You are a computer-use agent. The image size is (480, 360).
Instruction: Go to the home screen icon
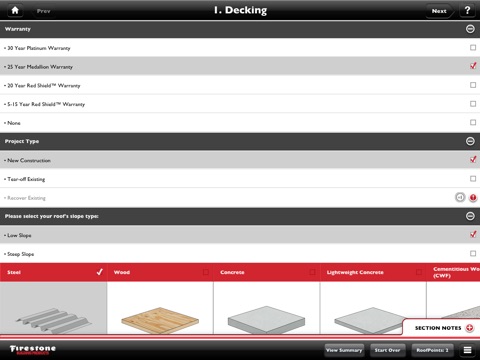[15, 10]
